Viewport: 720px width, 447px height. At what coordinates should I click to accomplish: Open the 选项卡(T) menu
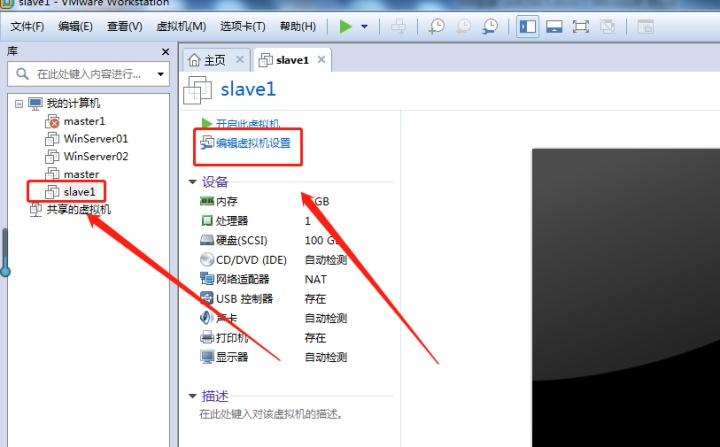242,27
